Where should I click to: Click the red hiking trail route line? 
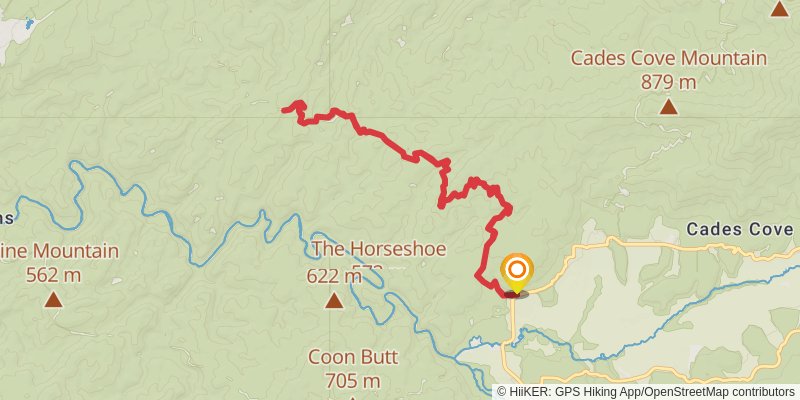coord(388,139)
